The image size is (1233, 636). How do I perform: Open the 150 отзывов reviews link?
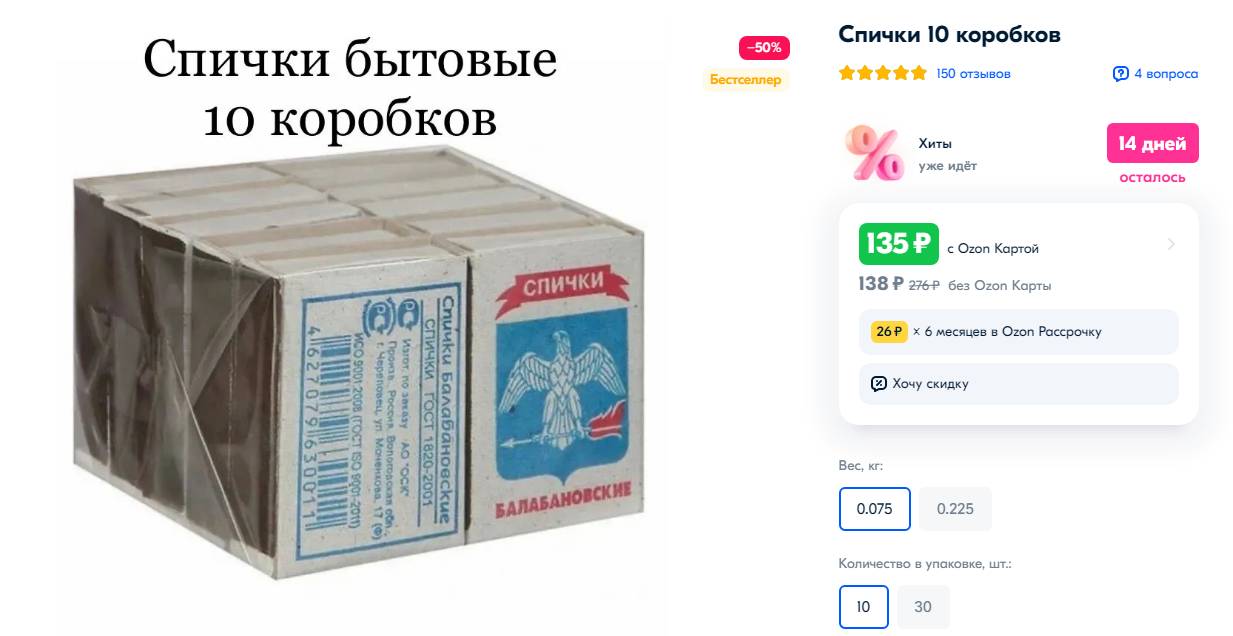[973, 74]
